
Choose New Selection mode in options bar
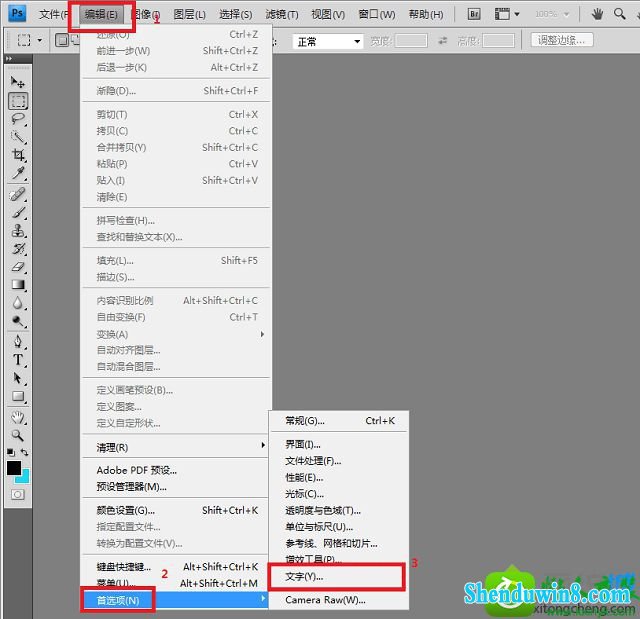pyautogui.click(x=62, y=40)
